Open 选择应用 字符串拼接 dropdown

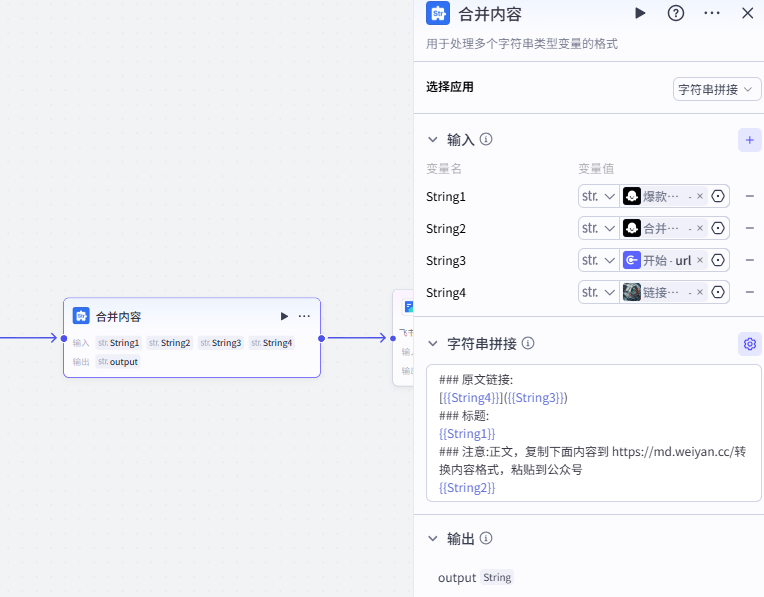[x=717, y=89]
